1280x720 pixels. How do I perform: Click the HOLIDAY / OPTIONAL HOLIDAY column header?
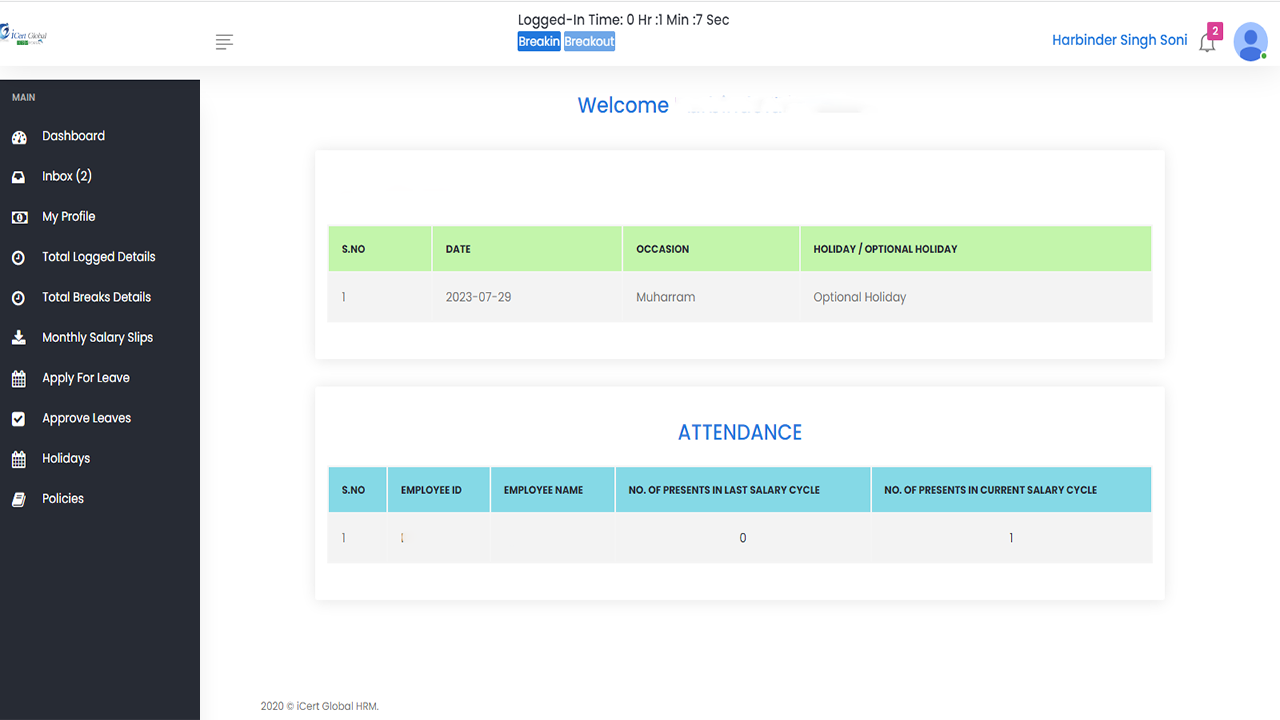(x=976, y=249)
